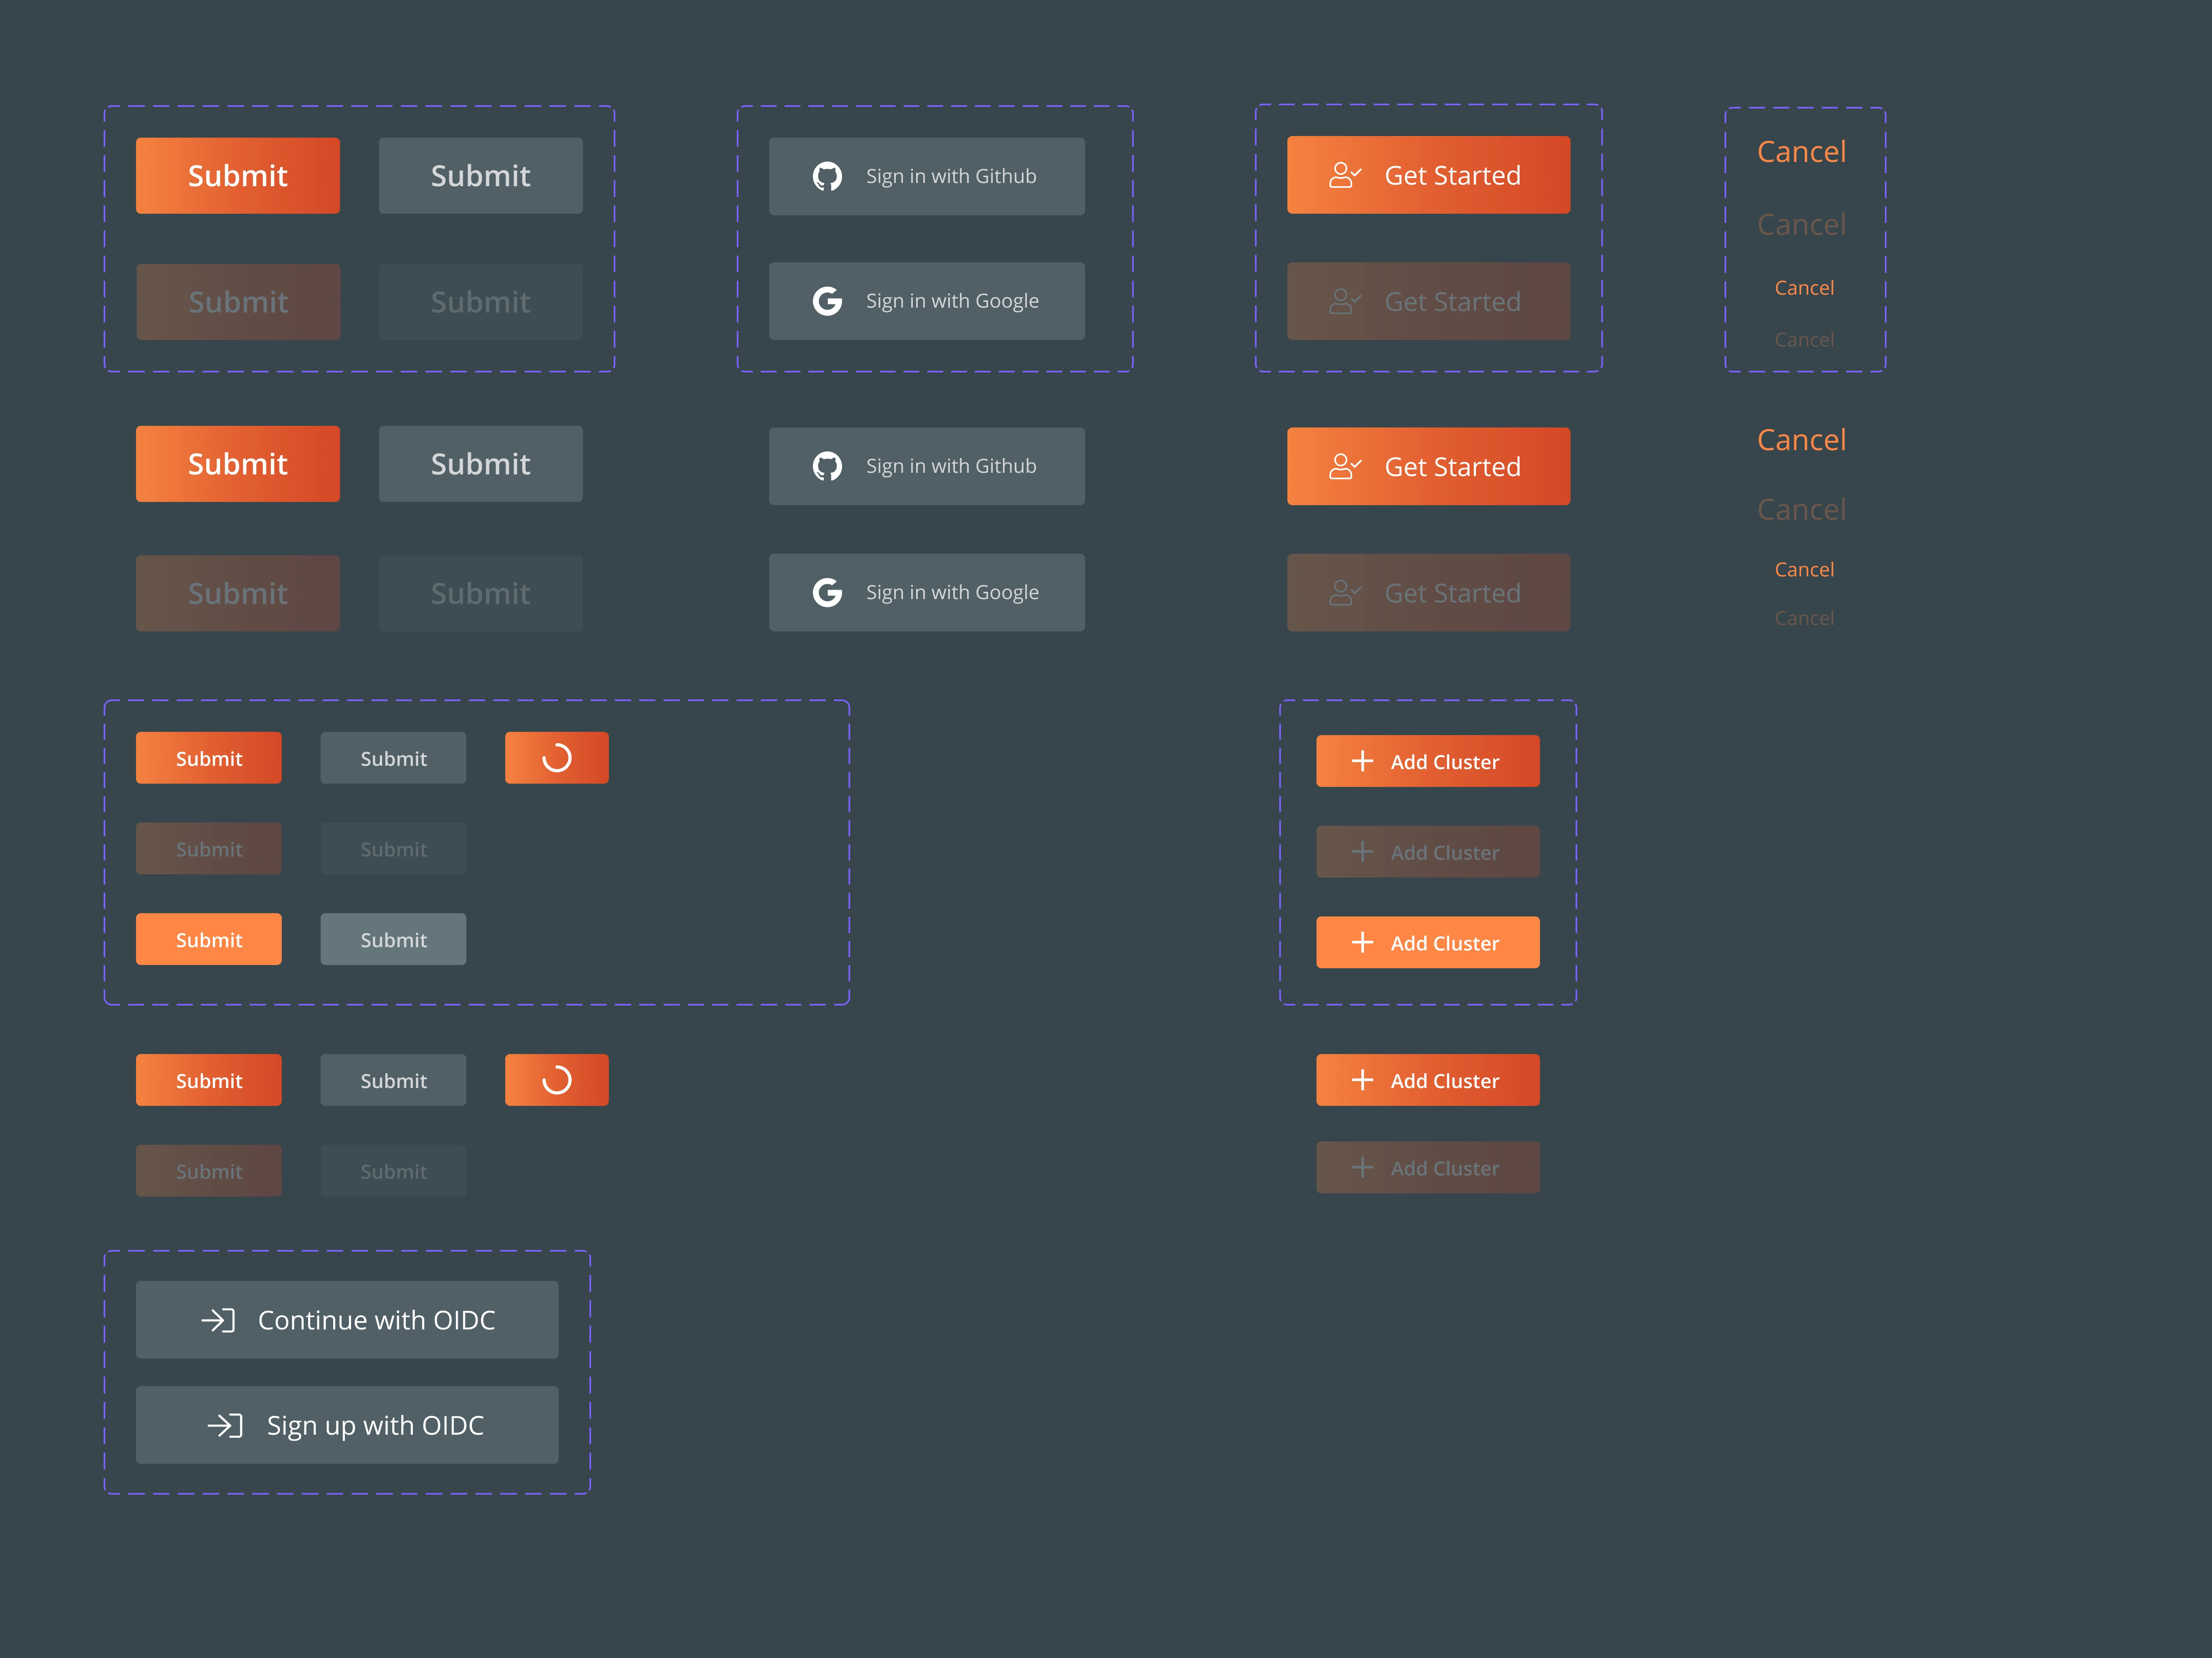
Task: Click the small orange Submit beside the unframed spinner
Action: pos(209,1080)
